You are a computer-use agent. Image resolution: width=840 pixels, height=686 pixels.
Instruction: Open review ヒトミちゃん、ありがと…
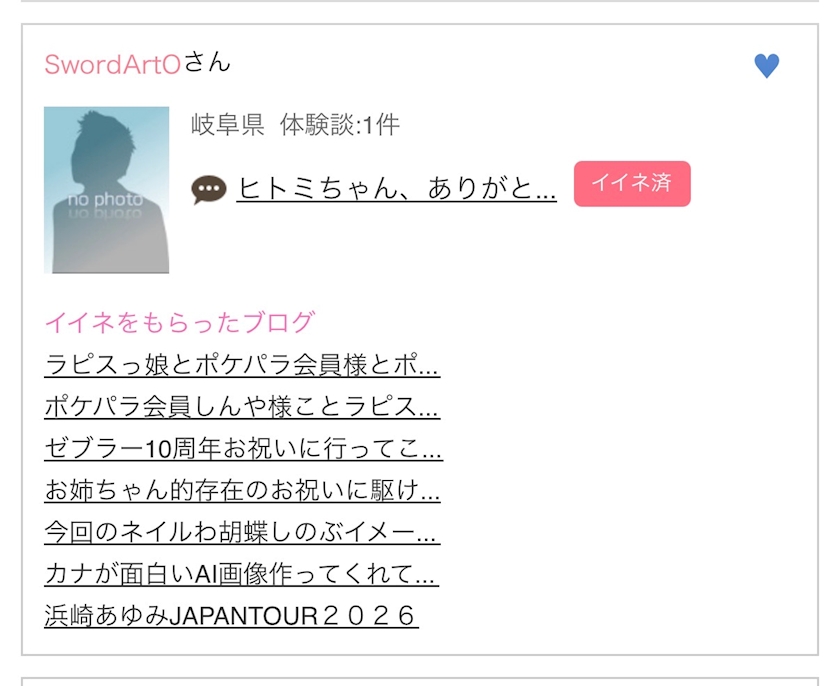click(396, 188)
